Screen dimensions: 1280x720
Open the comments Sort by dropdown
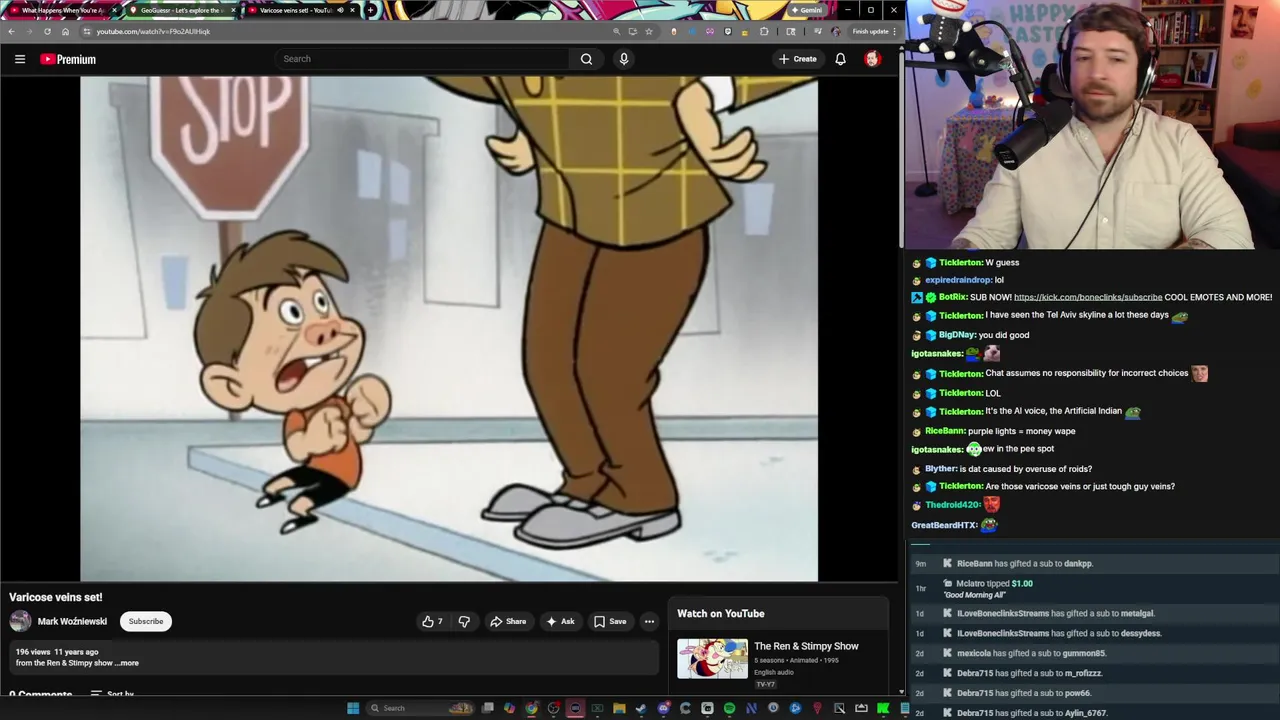(x=112, y=693)
